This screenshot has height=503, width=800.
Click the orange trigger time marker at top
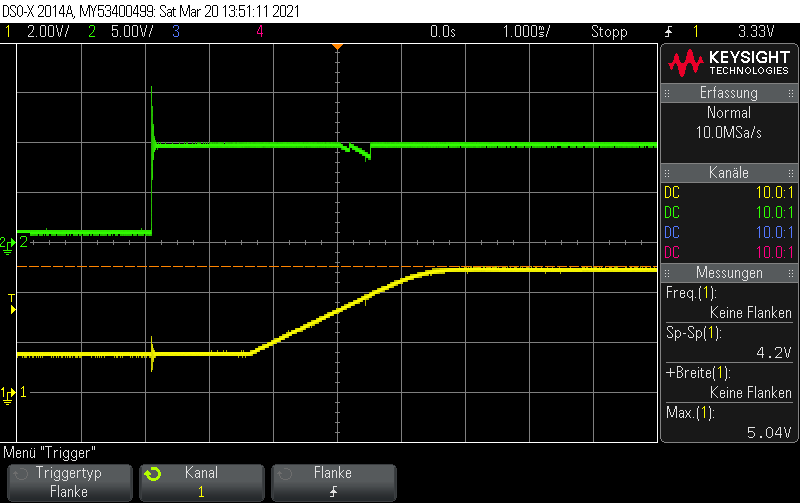pos(337,47)
